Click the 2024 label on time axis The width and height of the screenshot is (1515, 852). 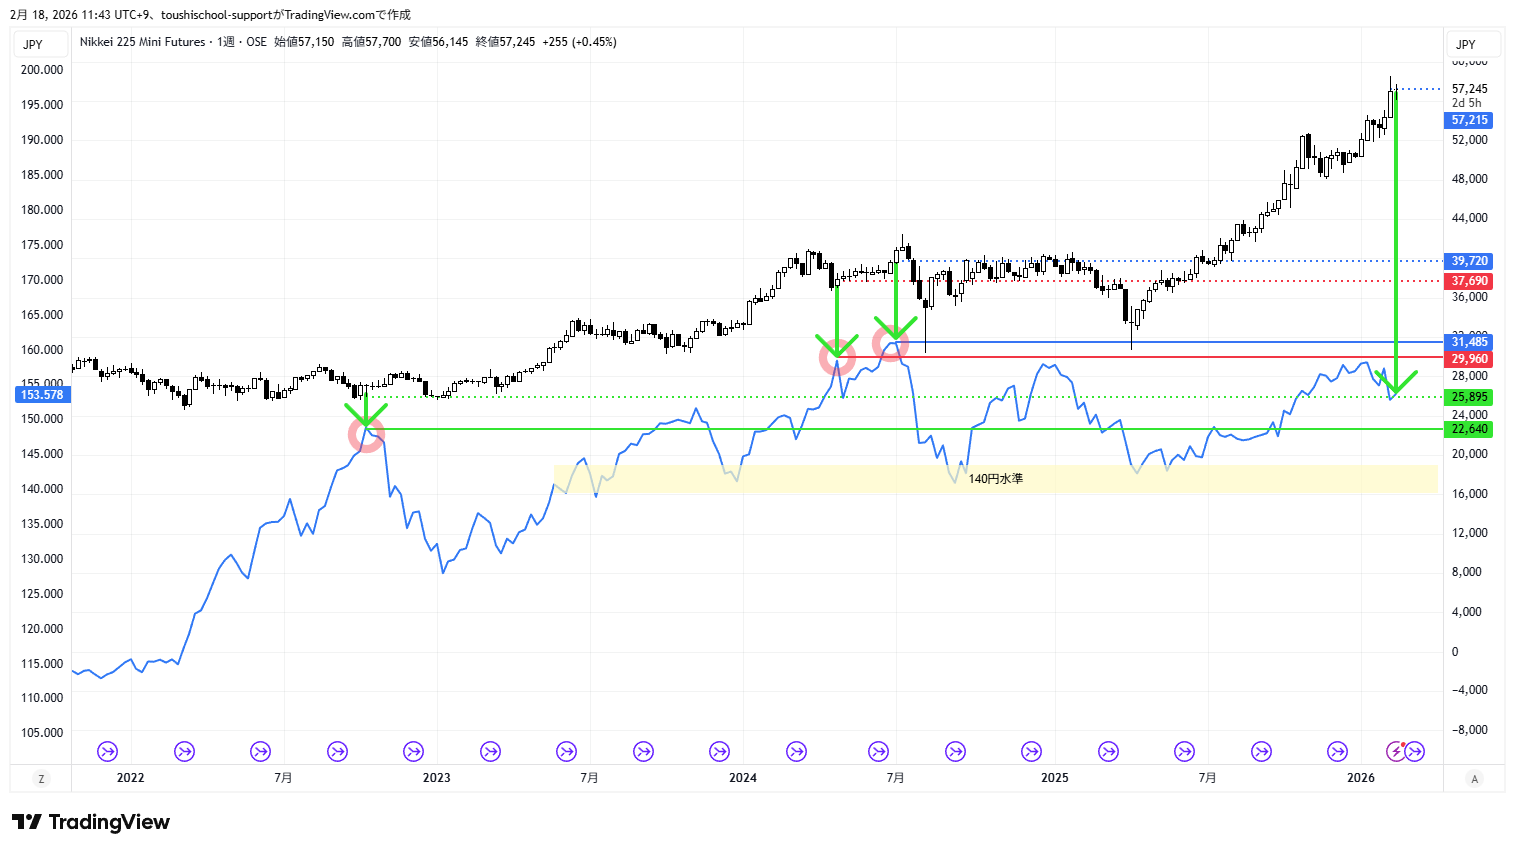pos(743,778)
